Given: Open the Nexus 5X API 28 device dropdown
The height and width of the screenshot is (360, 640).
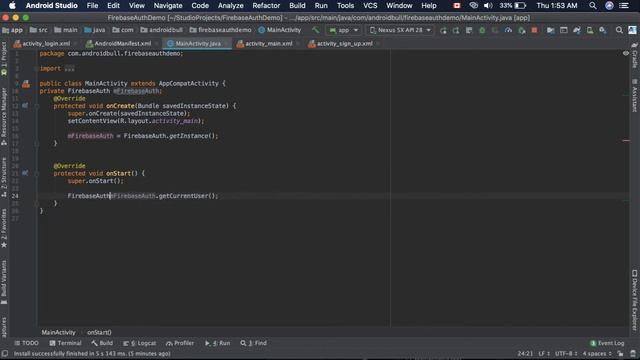Looking at the screenshot, I should point(400,30).
